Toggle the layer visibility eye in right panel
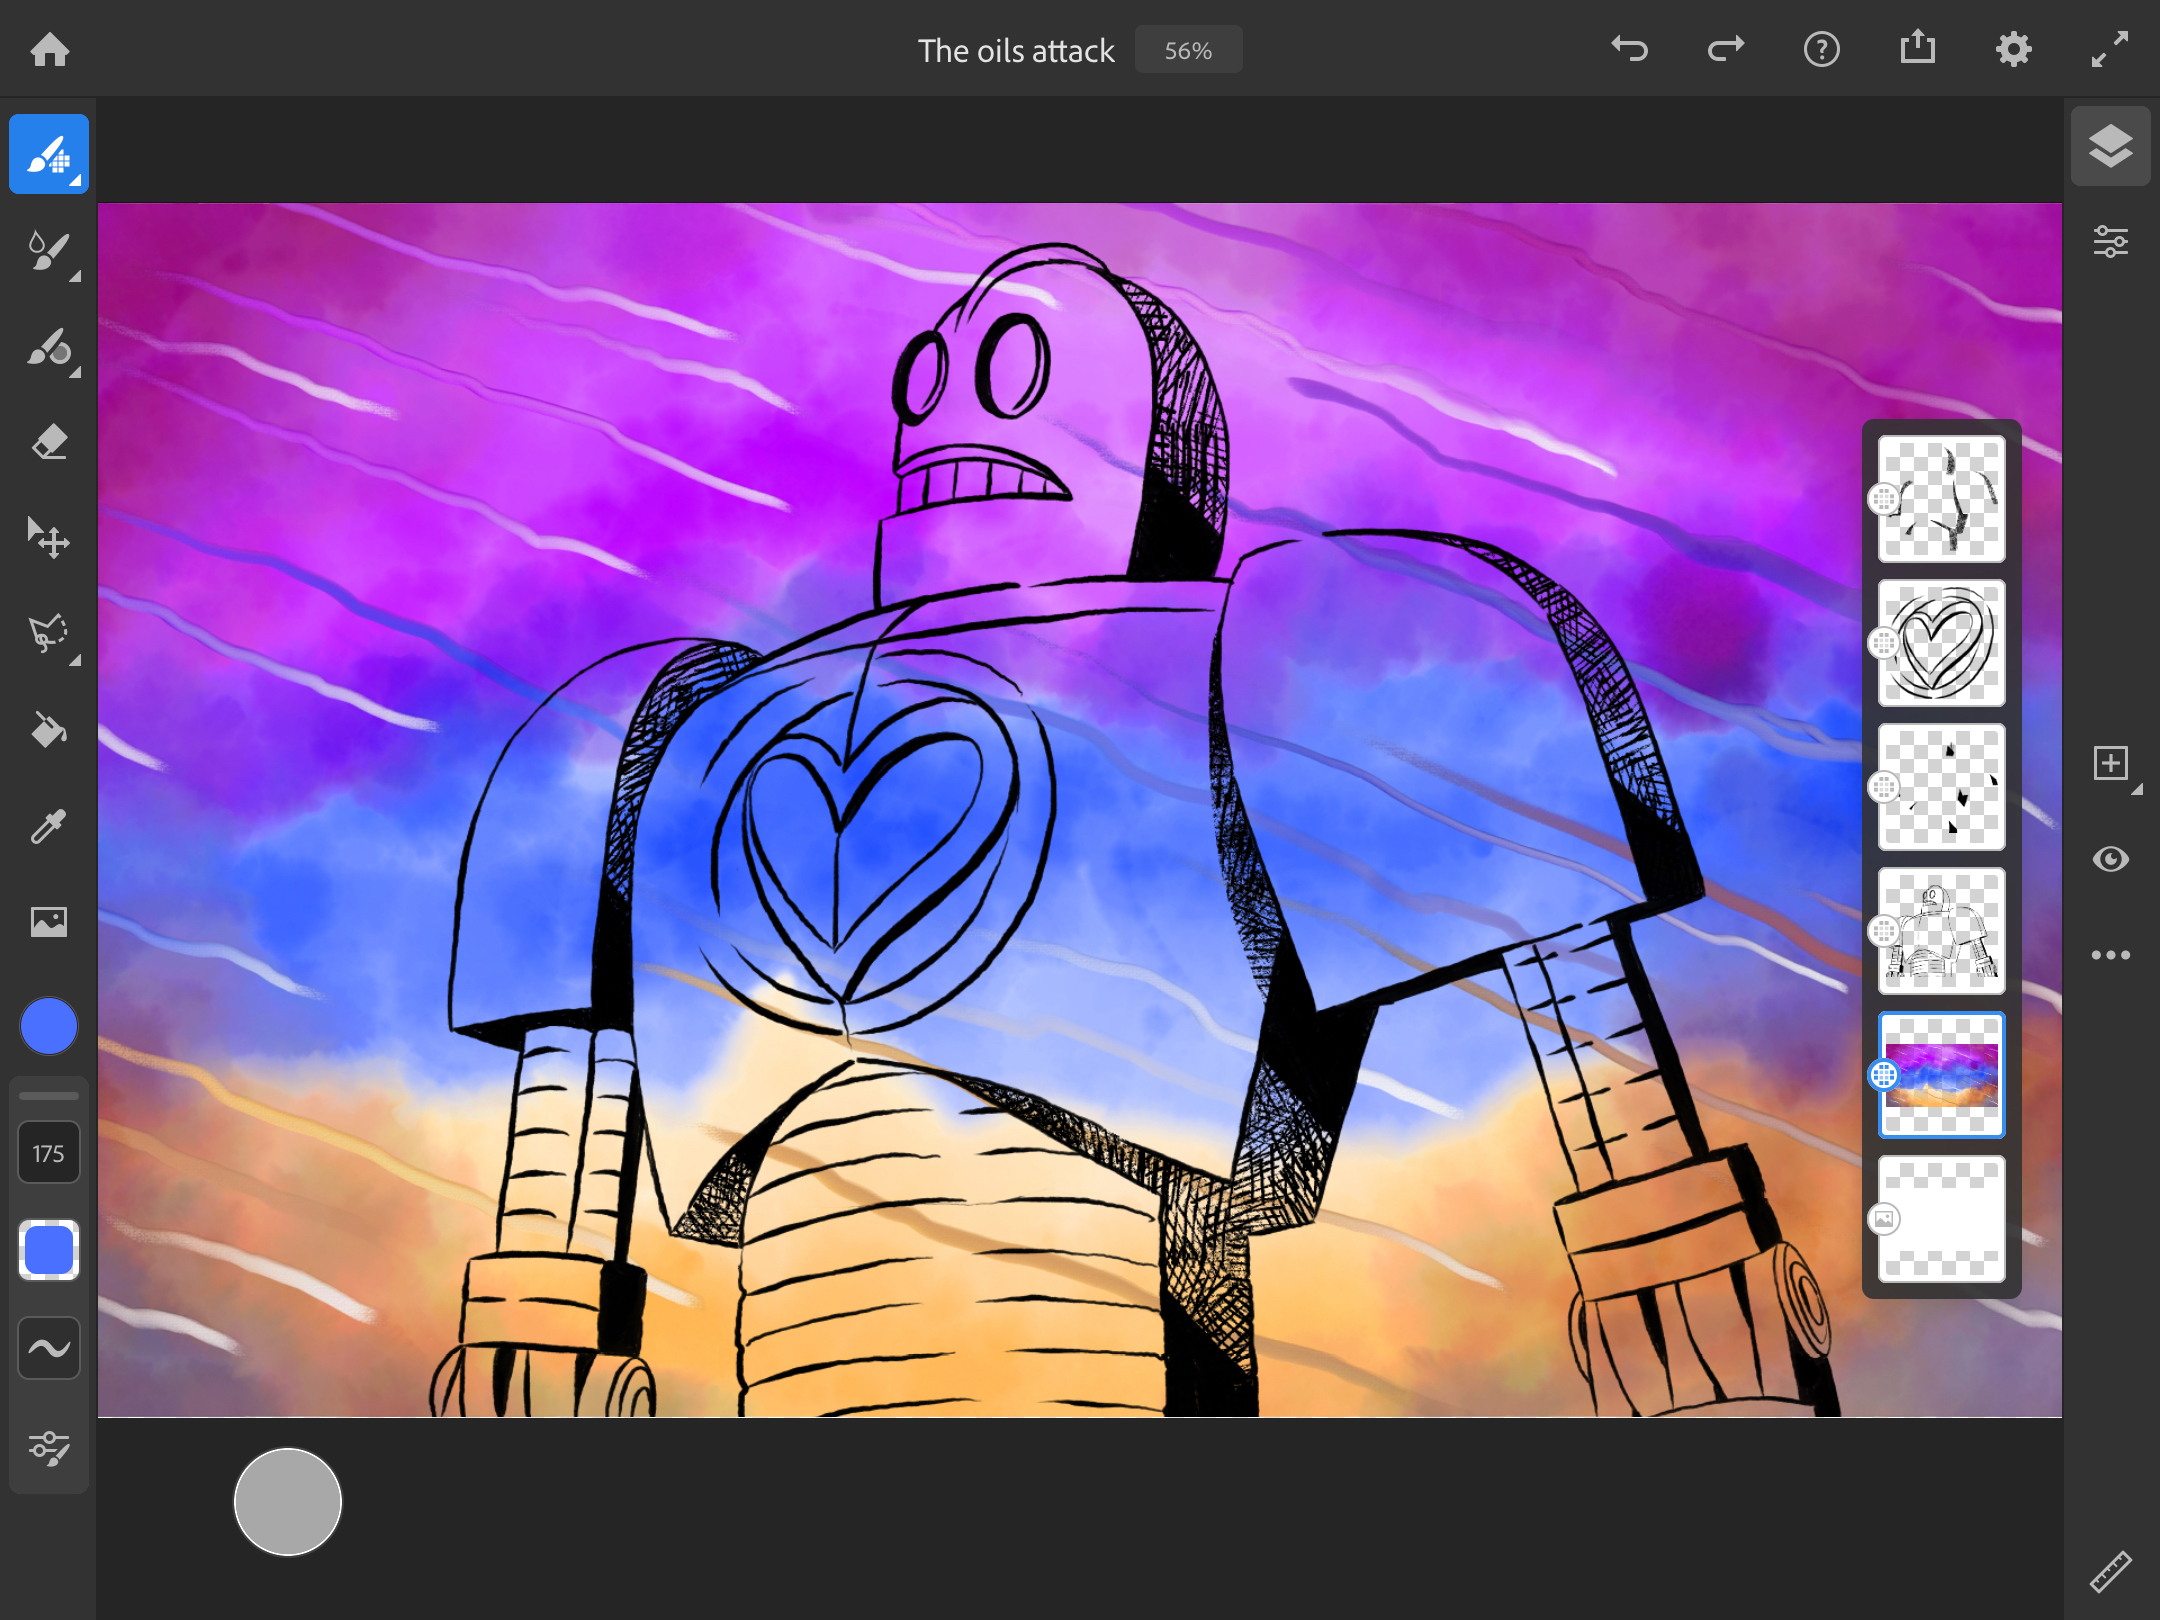The height and width of the screenshot is (1620, 2160). point(2112,858)
